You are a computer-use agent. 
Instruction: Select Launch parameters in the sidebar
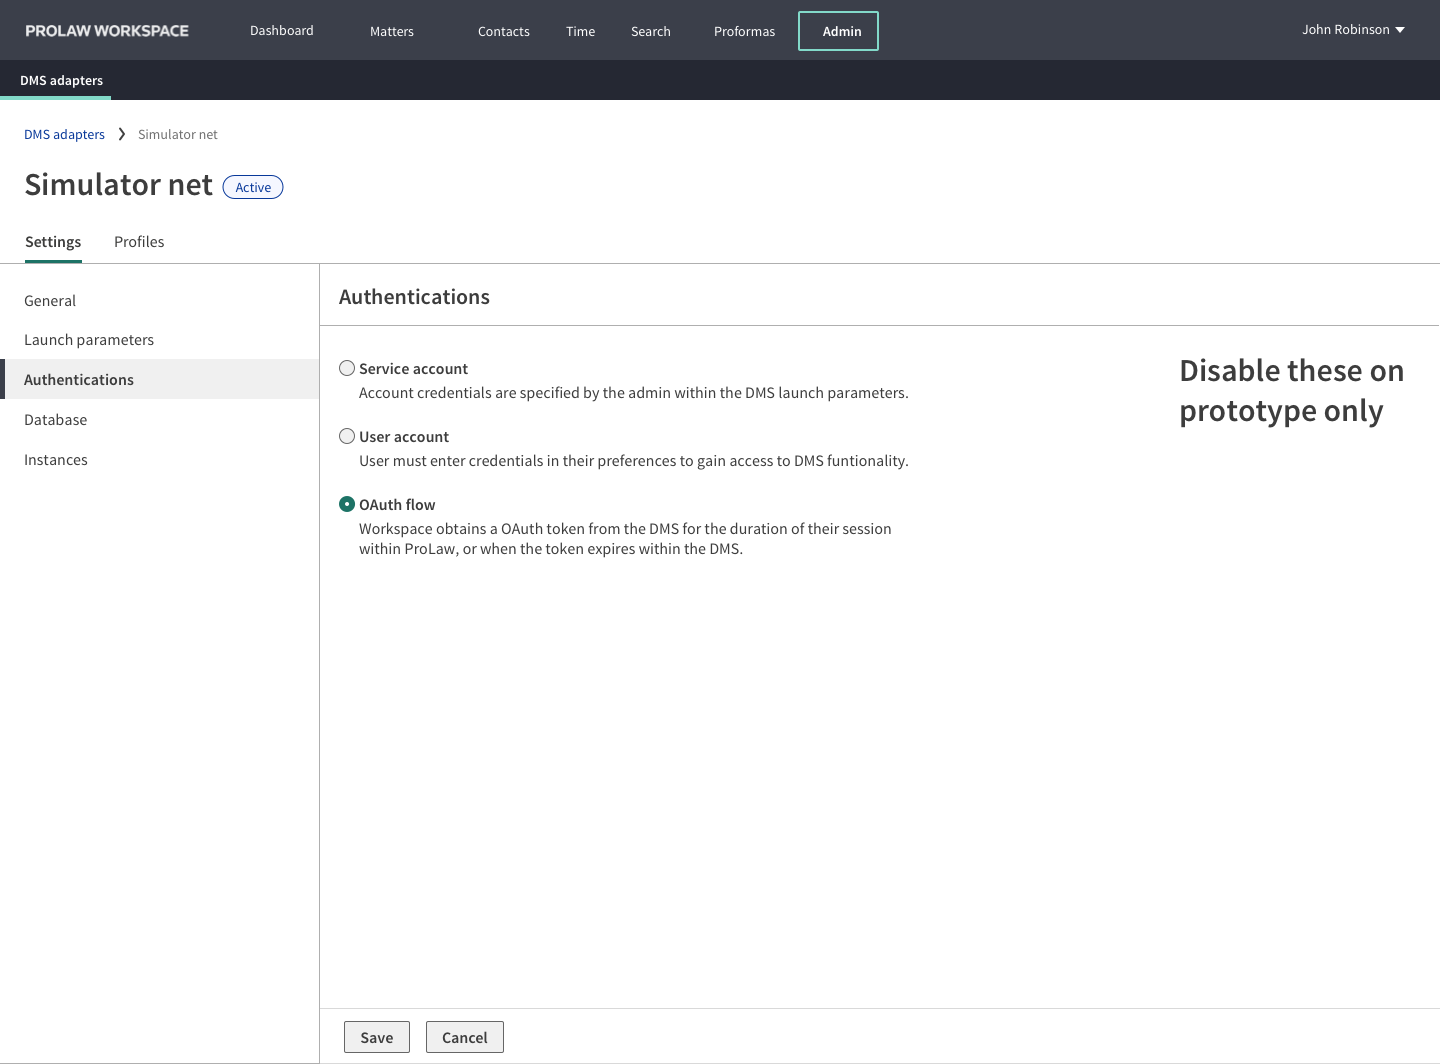[x=89, y=339]
